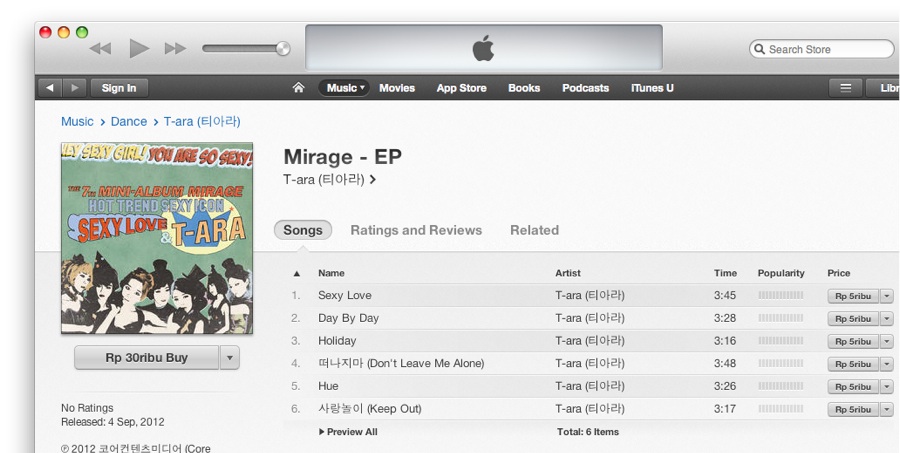Click the artist cell in Sexy Love row
This screenshot has width=900, height=453.
point(589,296)
